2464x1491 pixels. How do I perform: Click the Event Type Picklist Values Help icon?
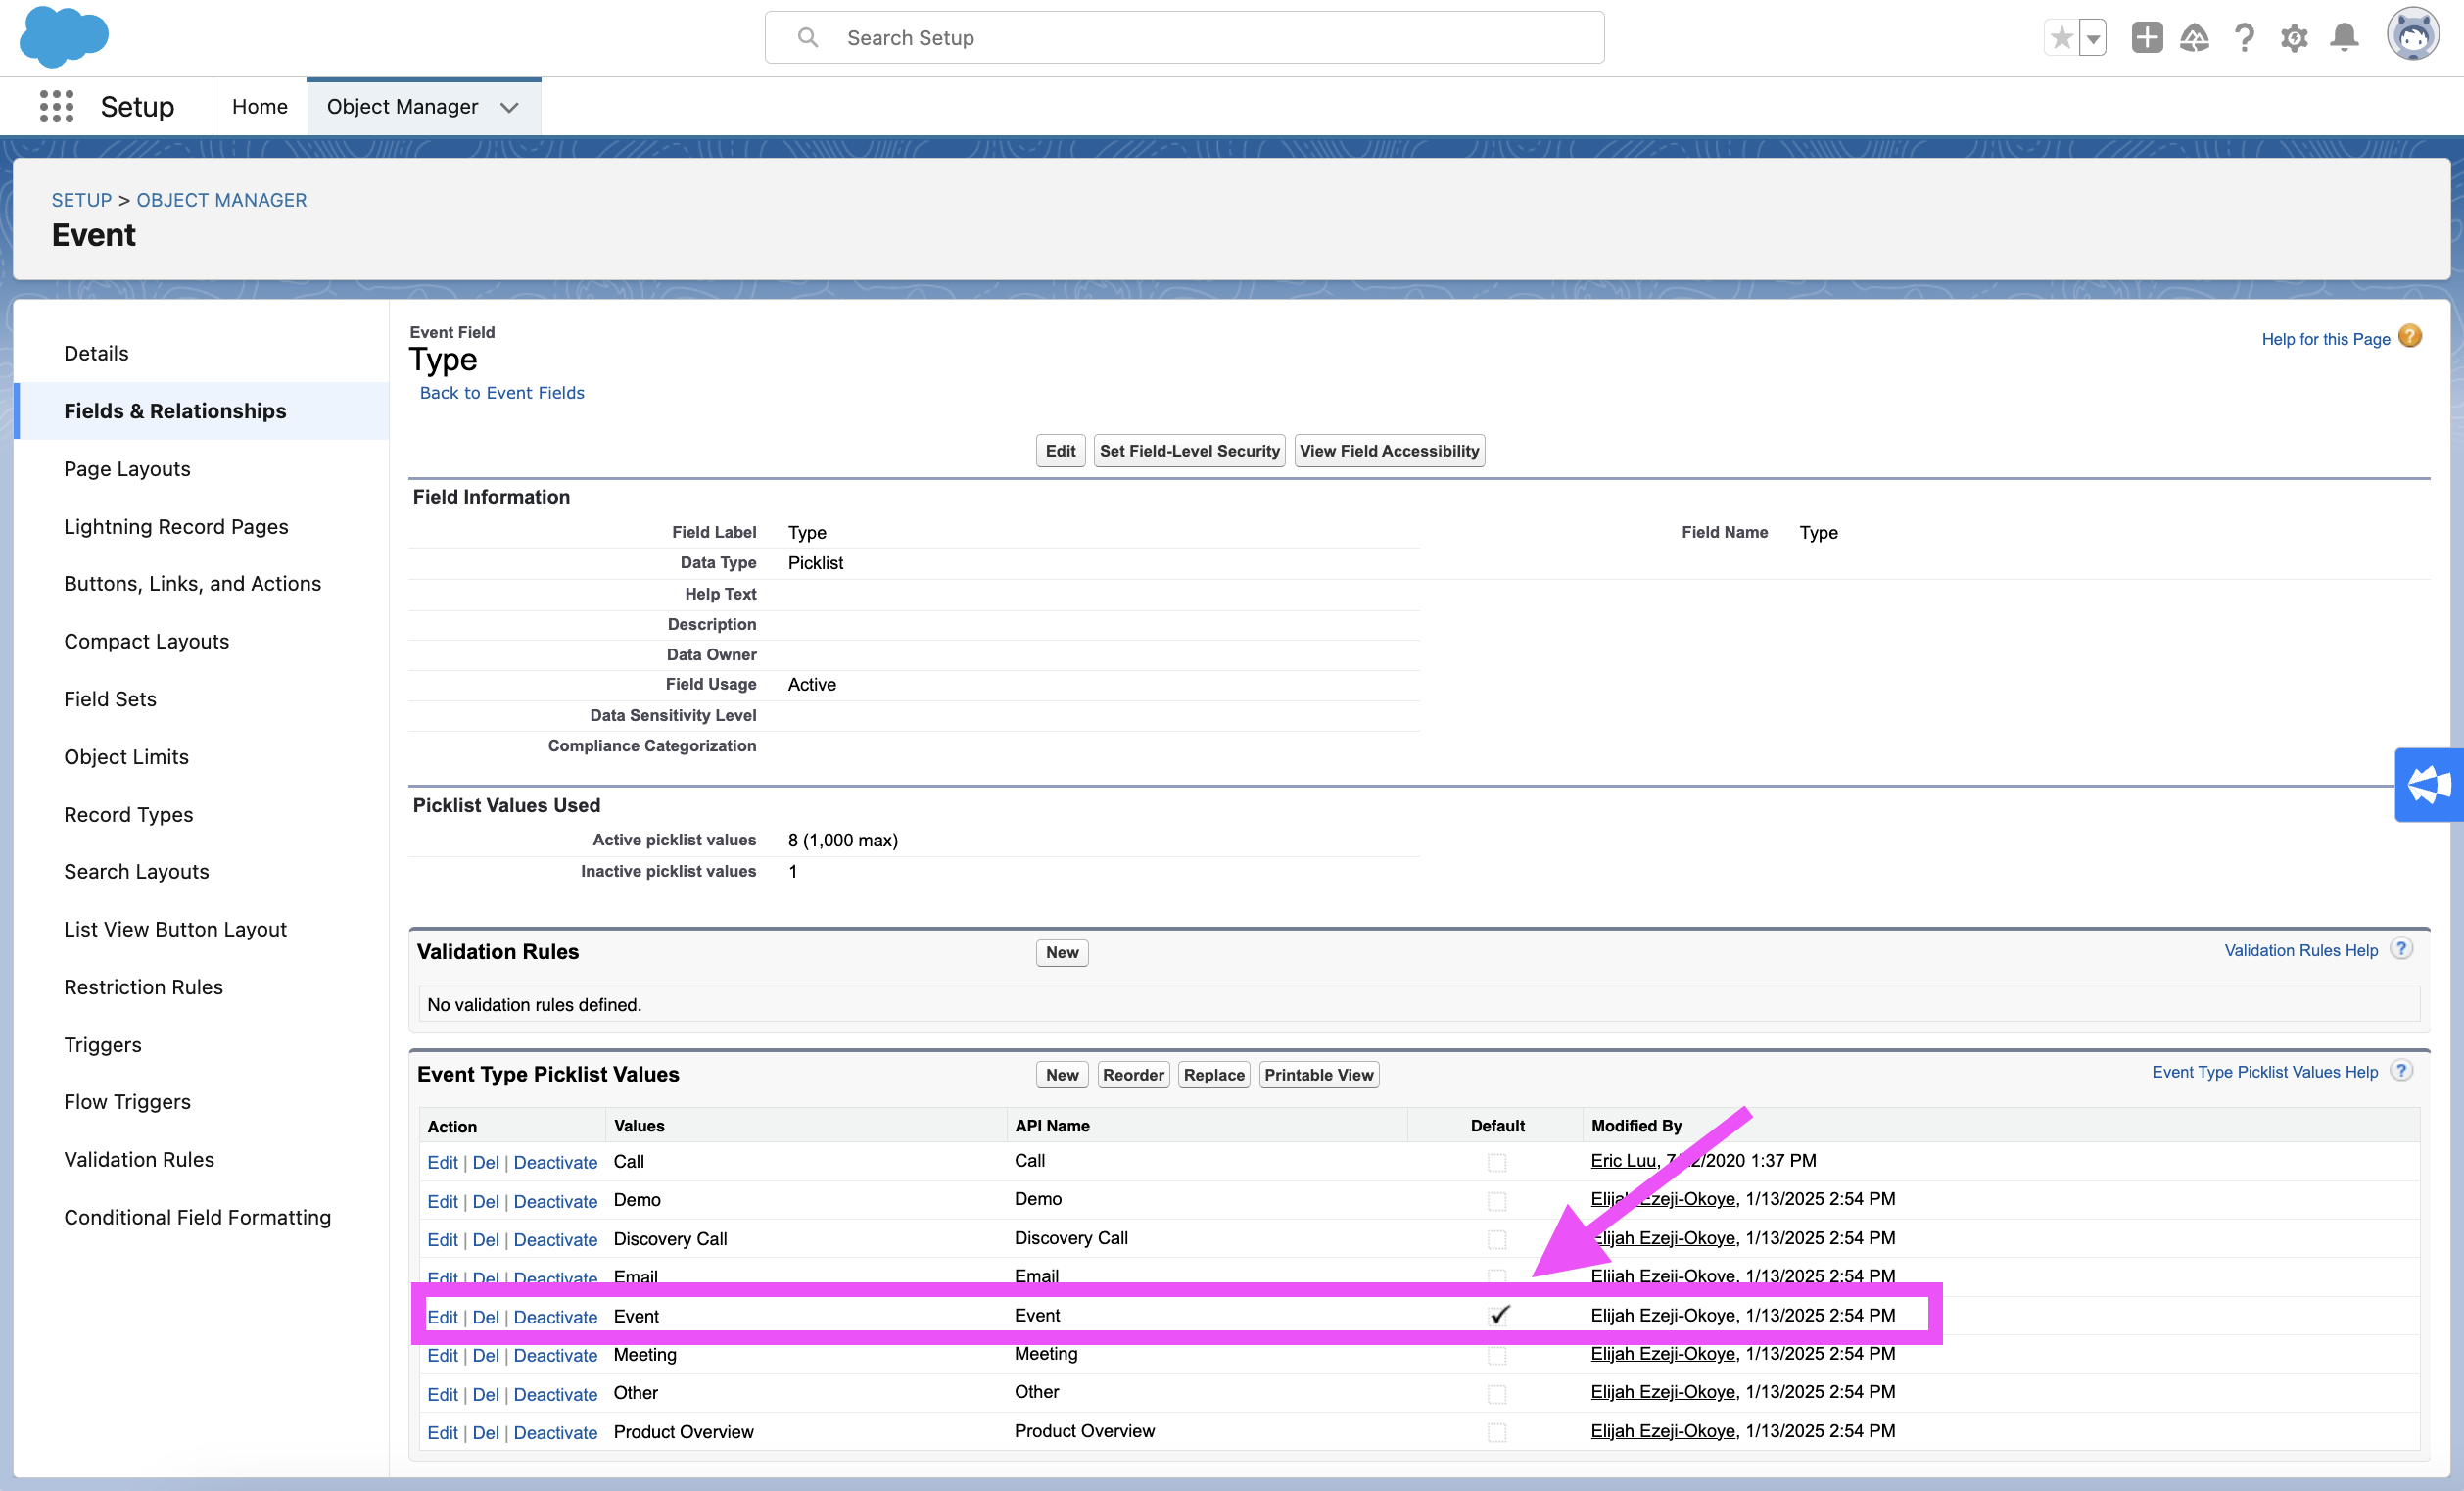[x=2401, y=1071]
